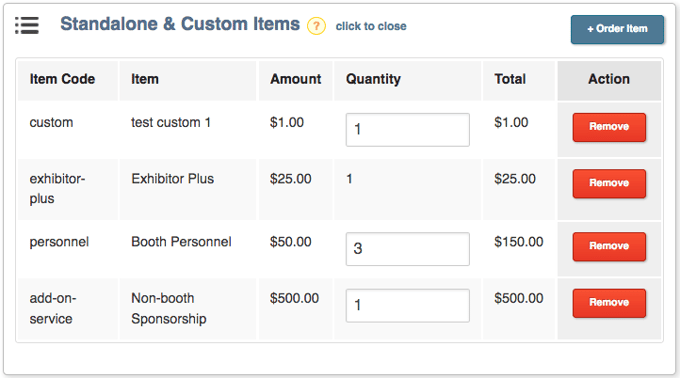Remove the Non-booth Sponsorship item
Screen dimensions: 680x378
pyautogui.click(x=609, y=303)
